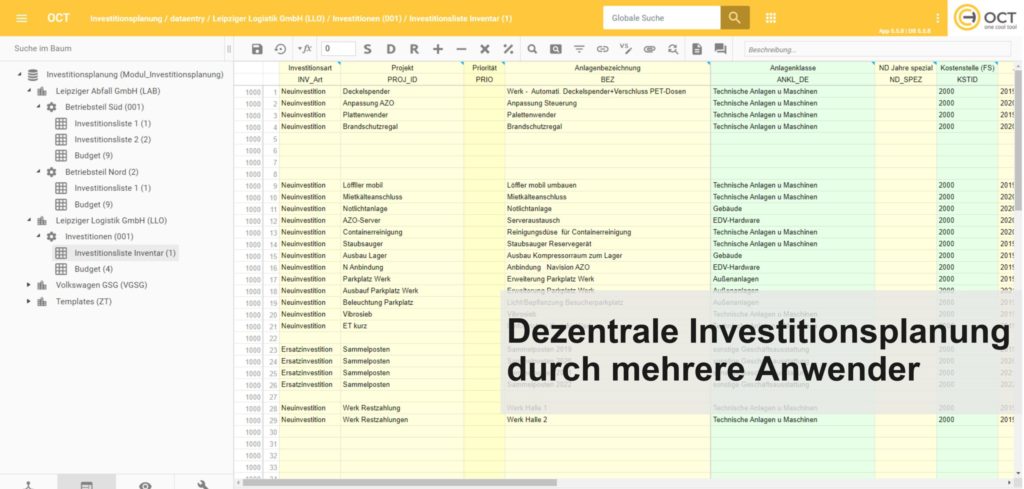This screenshot has width=1024, height=489.
Task: Collapse Betriebsteil Süd (001) node
Action: click(38, 107)
